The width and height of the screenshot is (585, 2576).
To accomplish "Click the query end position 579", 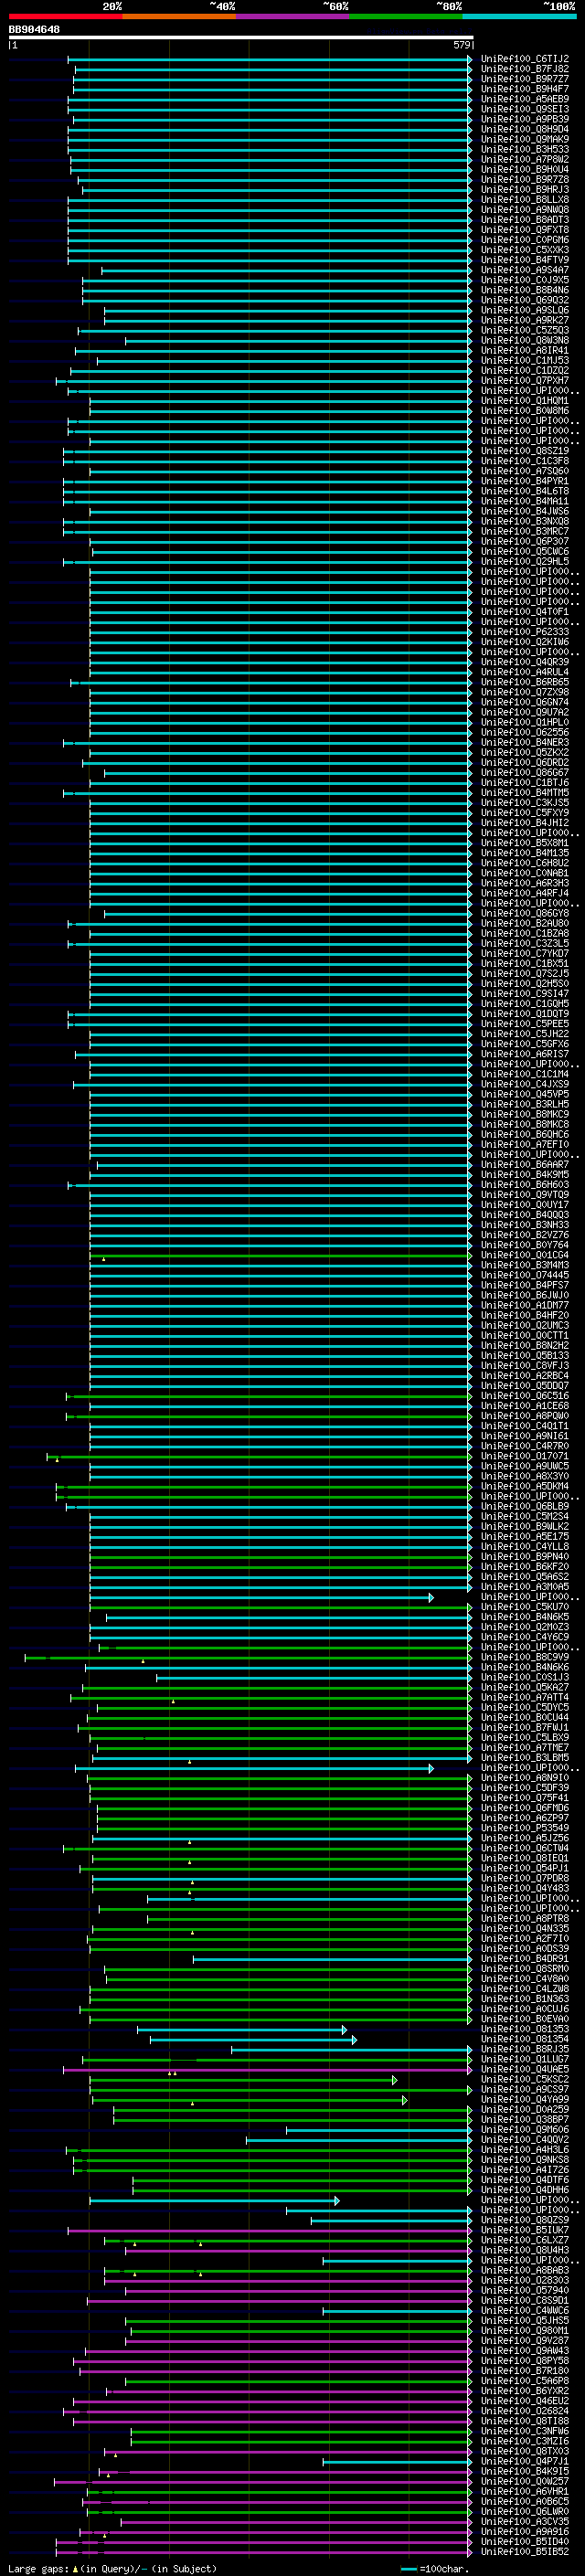I will 462,45.
